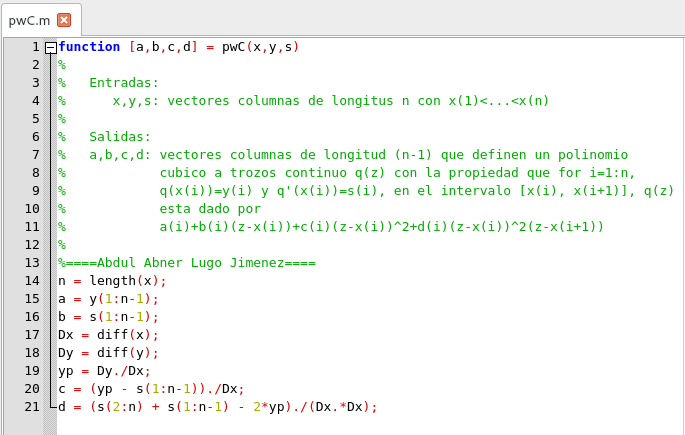The image size is (685, 435).
Task: Click the 'Abdul Abner Lugo Jimenez' comment
Action: click(x=190, y=262)
